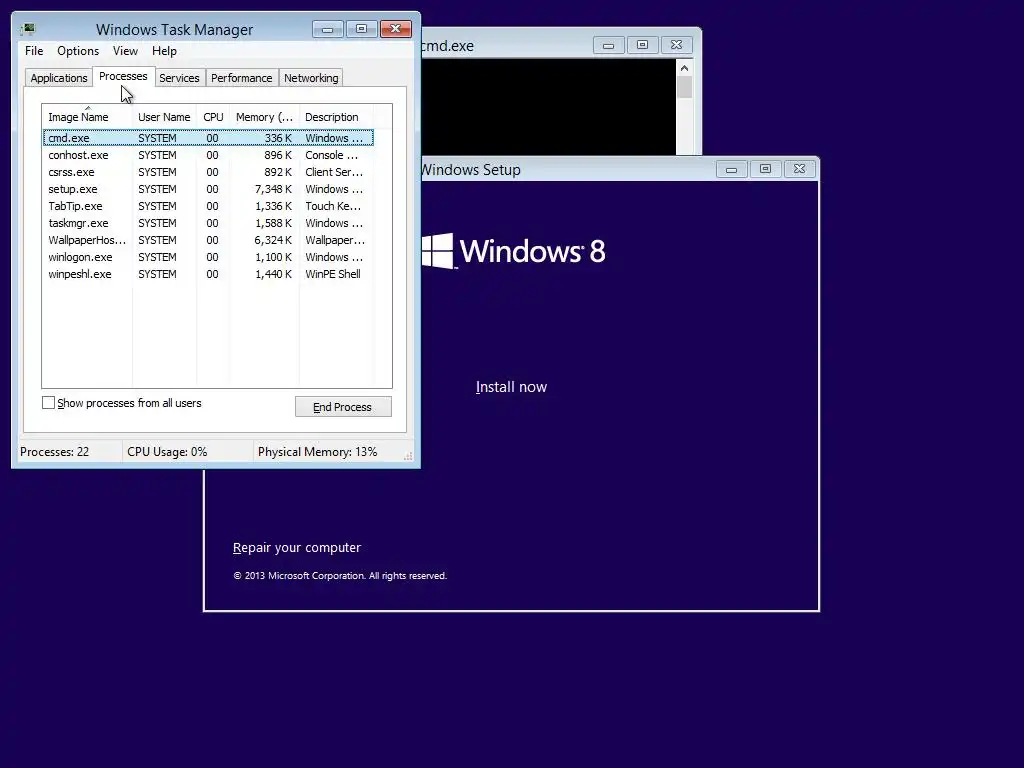Click the cmd.exe vertical scrollbar thumb
Image resolution: width=1024 pixels, height=768 pixels.
(684, 88)
